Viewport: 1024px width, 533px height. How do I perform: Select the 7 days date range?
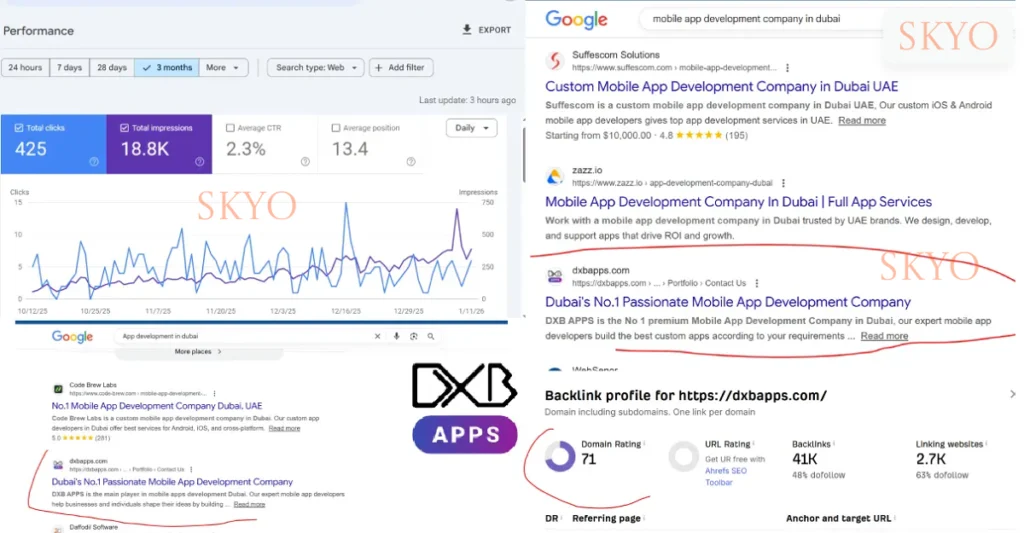coord(69,67)
